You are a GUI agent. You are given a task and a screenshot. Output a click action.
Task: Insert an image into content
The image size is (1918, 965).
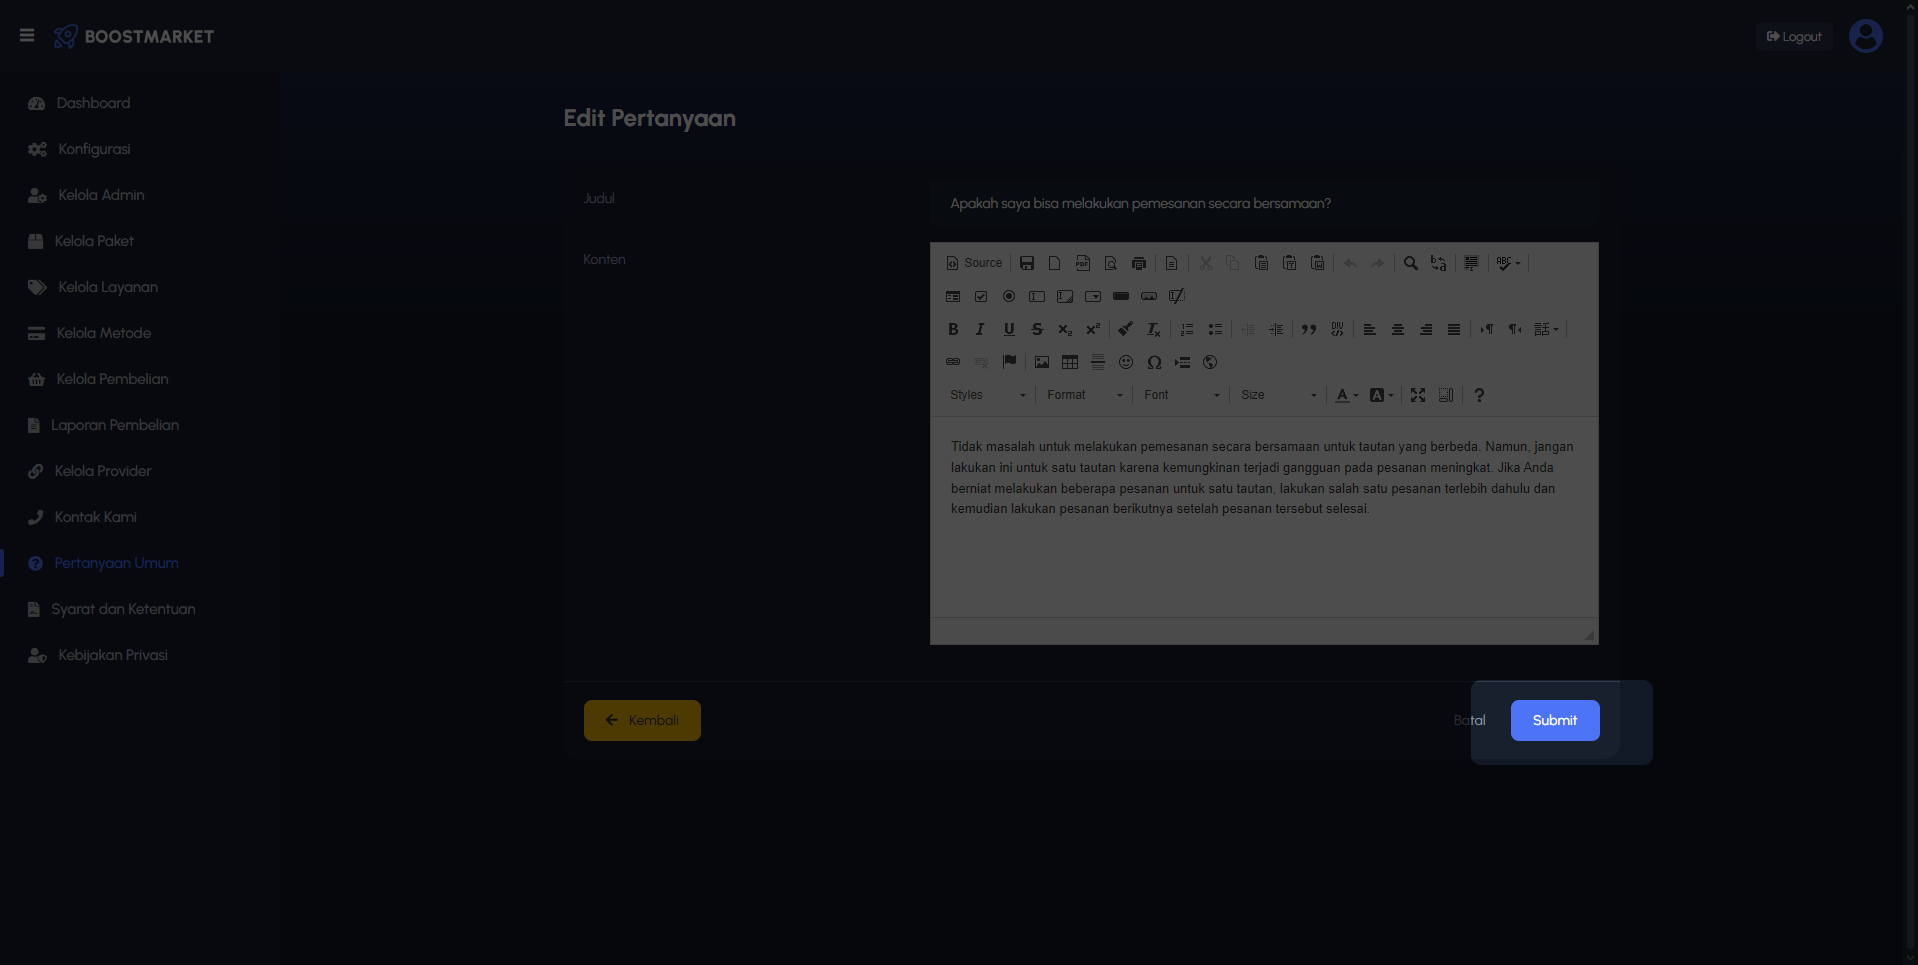pos(1042,362)
